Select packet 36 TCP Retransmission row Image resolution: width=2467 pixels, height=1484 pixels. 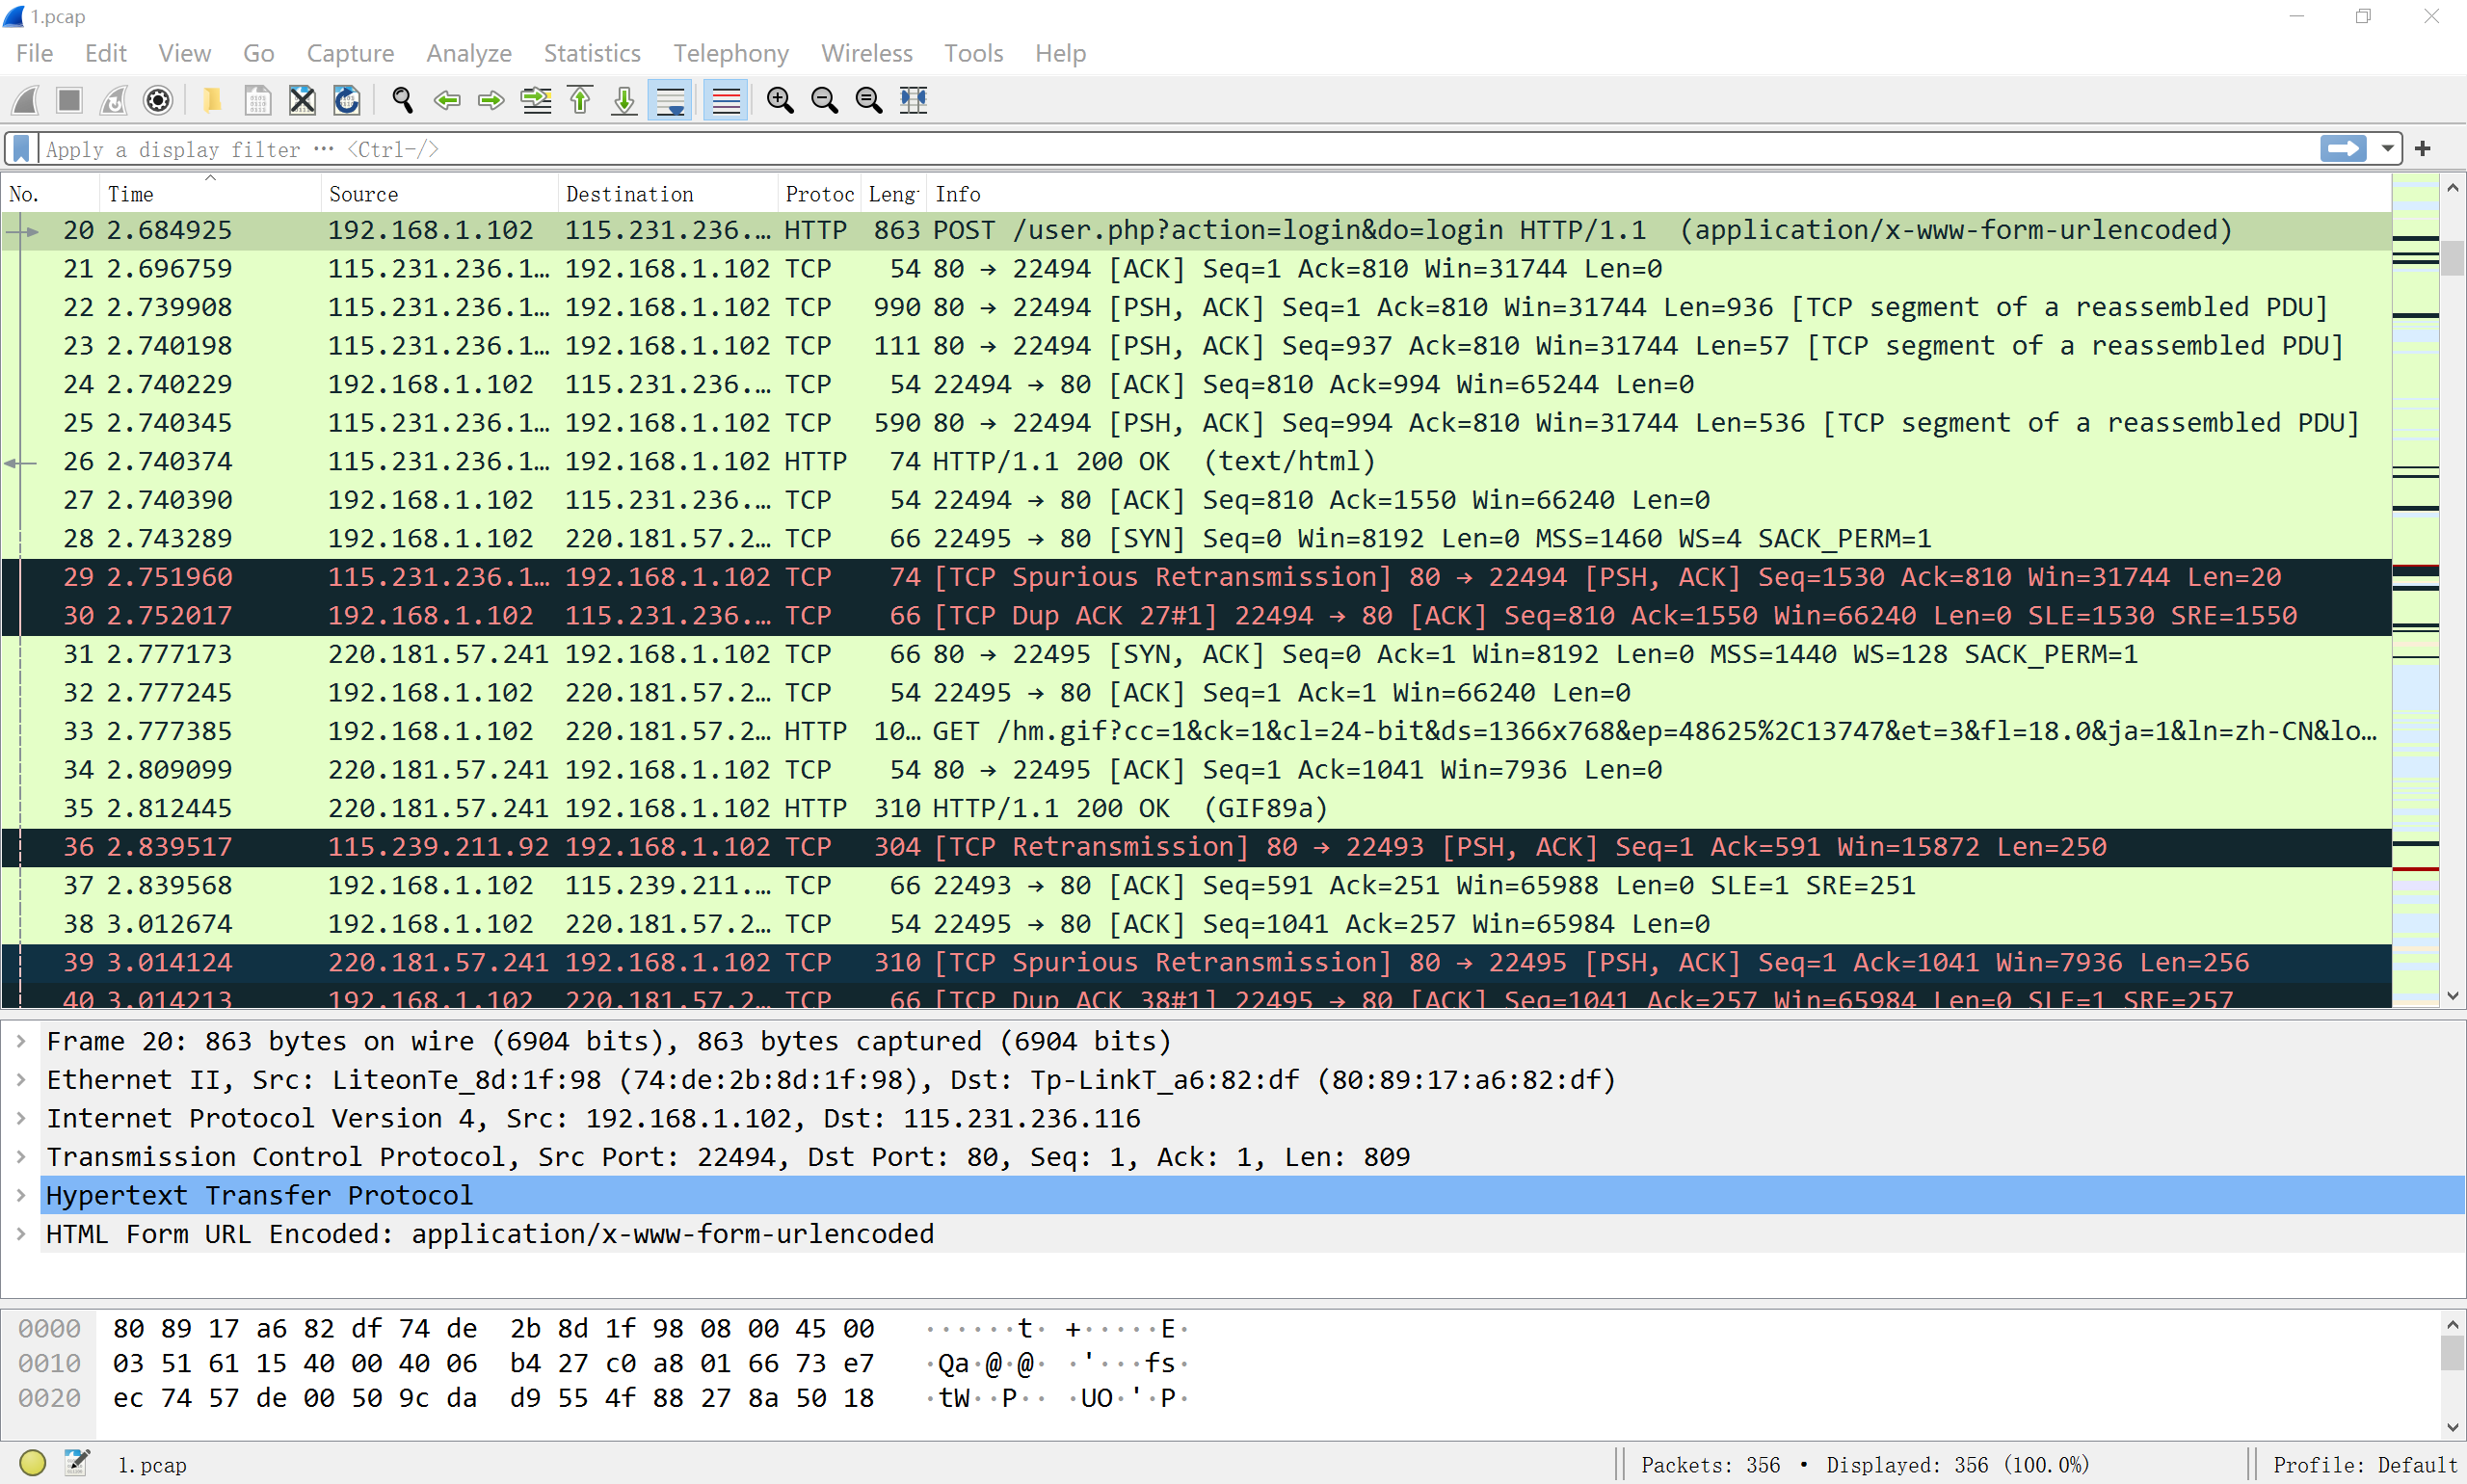[1196, 847]
